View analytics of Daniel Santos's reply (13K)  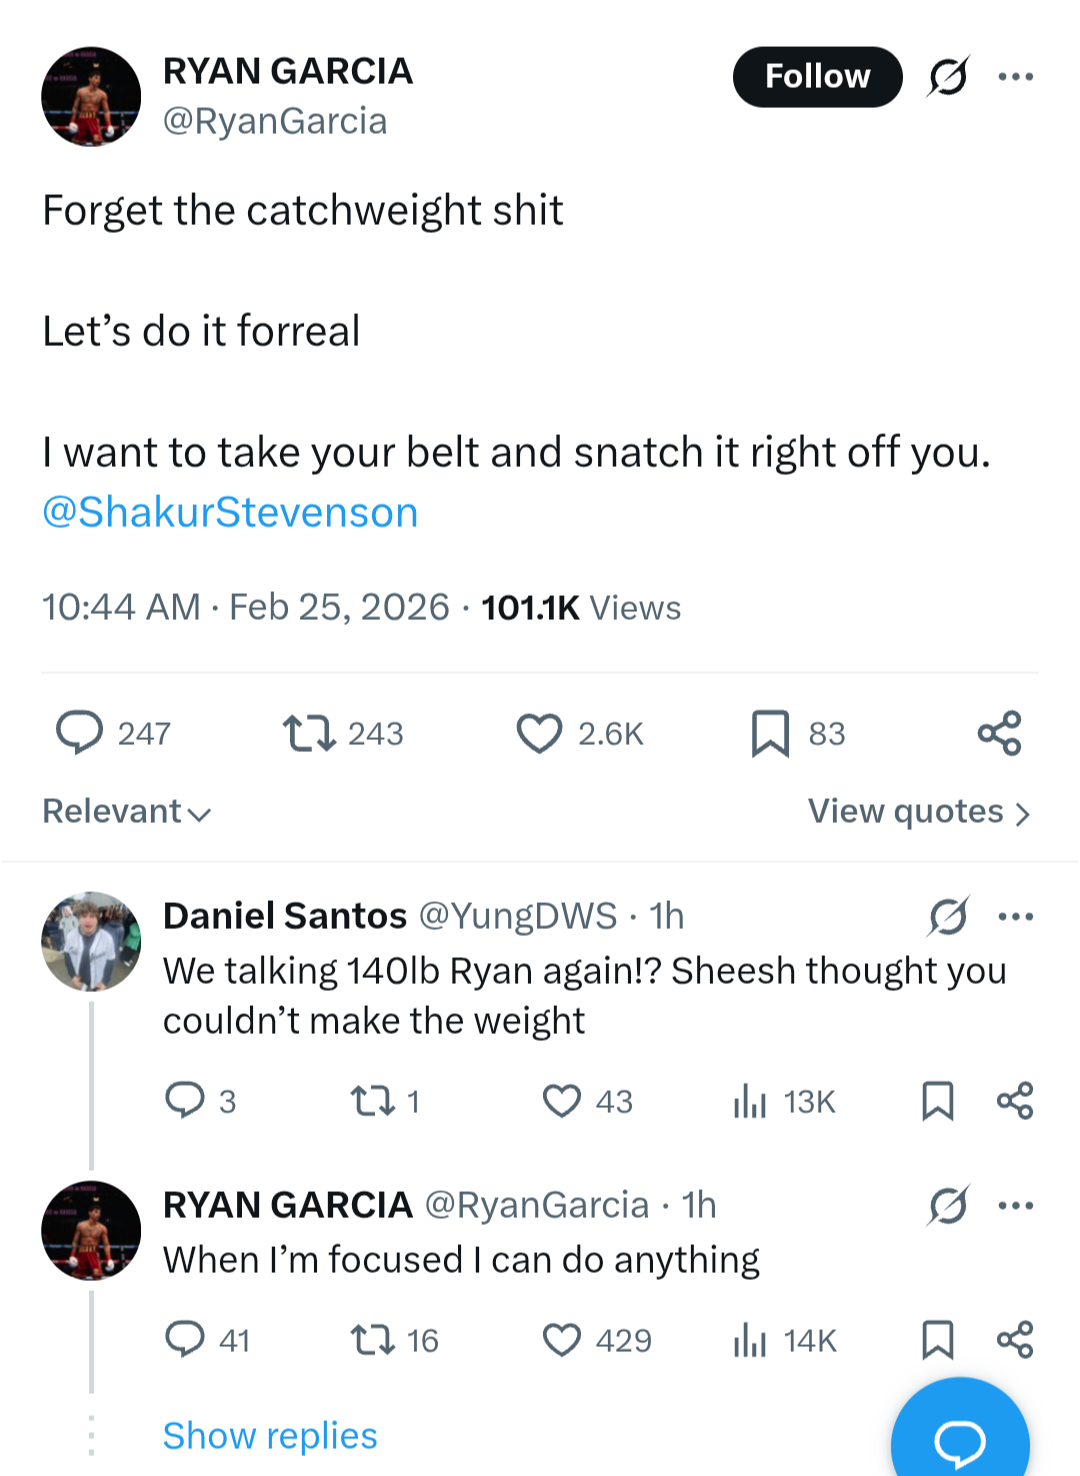[x=750, y=1101]
